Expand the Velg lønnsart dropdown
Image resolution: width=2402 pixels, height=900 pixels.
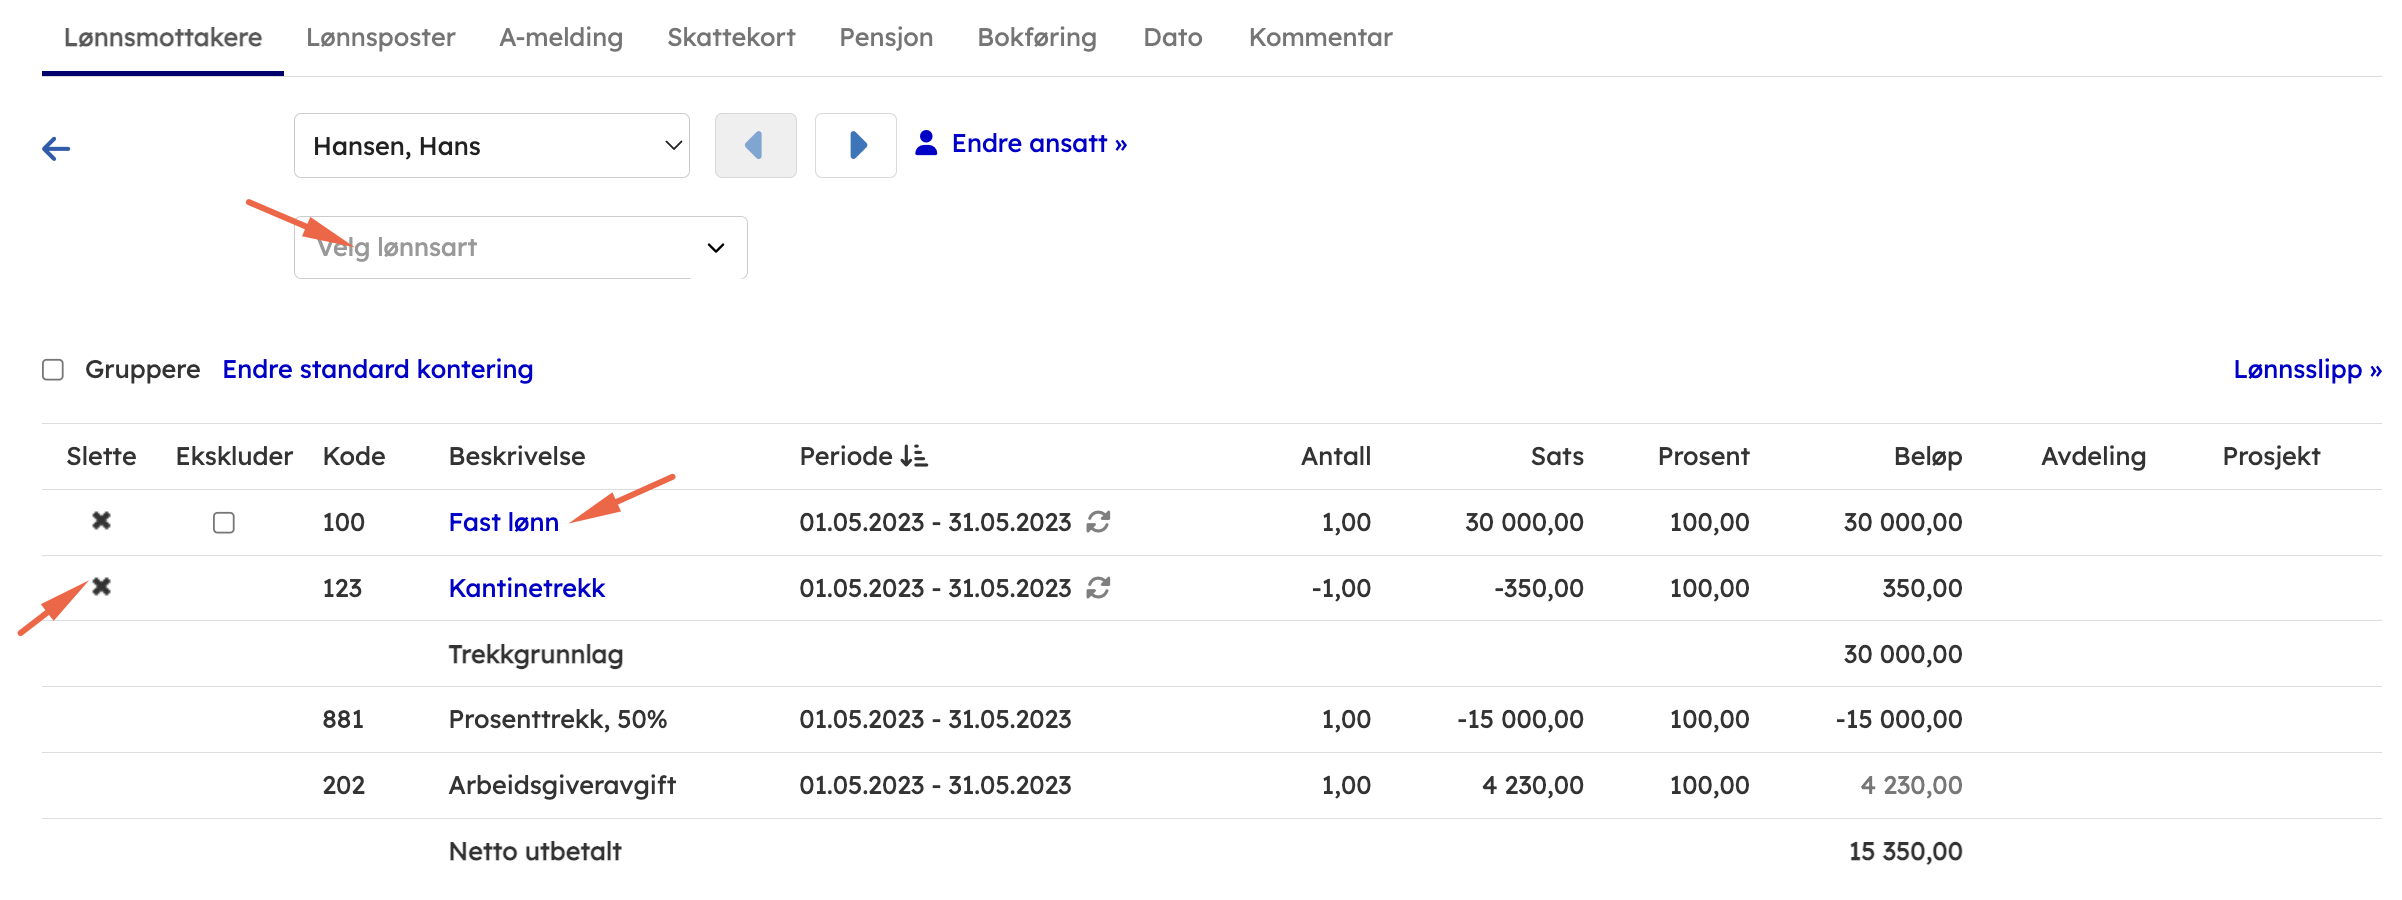tap(520, 248)
